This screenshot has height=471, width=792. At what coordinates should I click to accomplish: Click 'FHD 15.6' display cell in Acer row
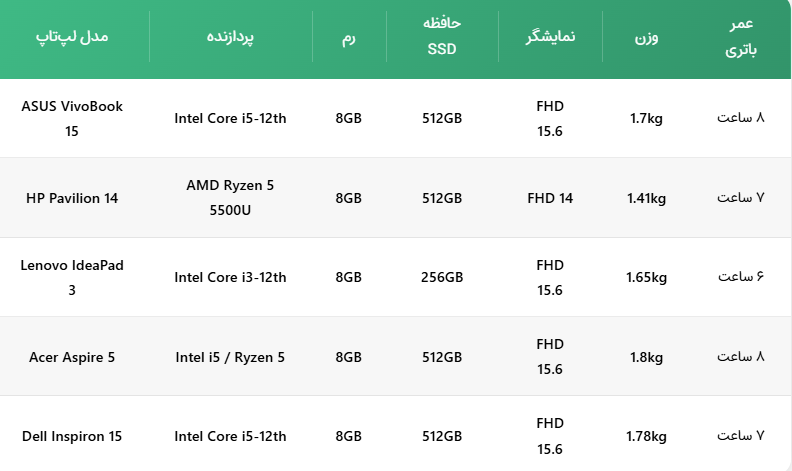click(550, 356)
